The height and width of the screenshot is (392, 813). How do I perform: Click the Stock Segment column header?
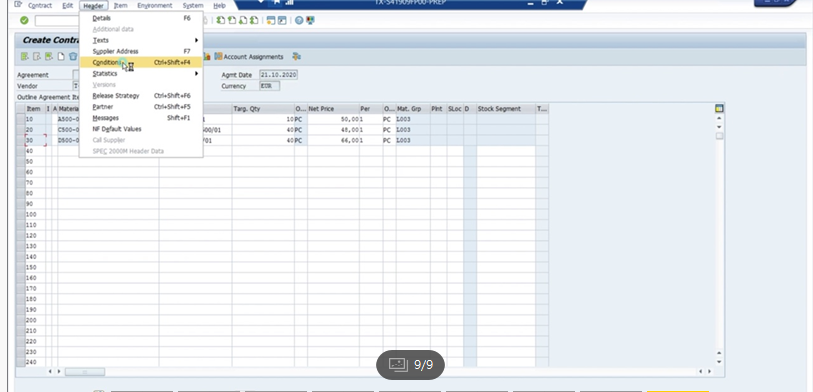(506, 109)
